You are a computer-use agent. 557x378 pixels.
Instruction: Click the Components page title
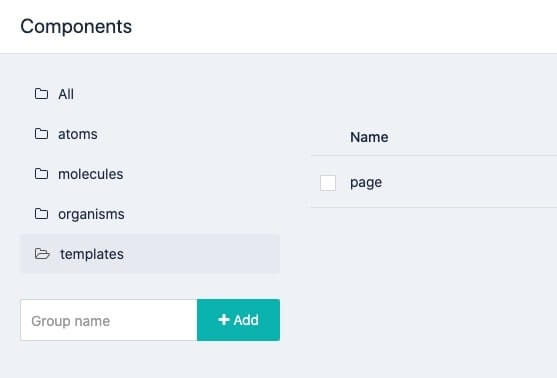pos(76,26)
